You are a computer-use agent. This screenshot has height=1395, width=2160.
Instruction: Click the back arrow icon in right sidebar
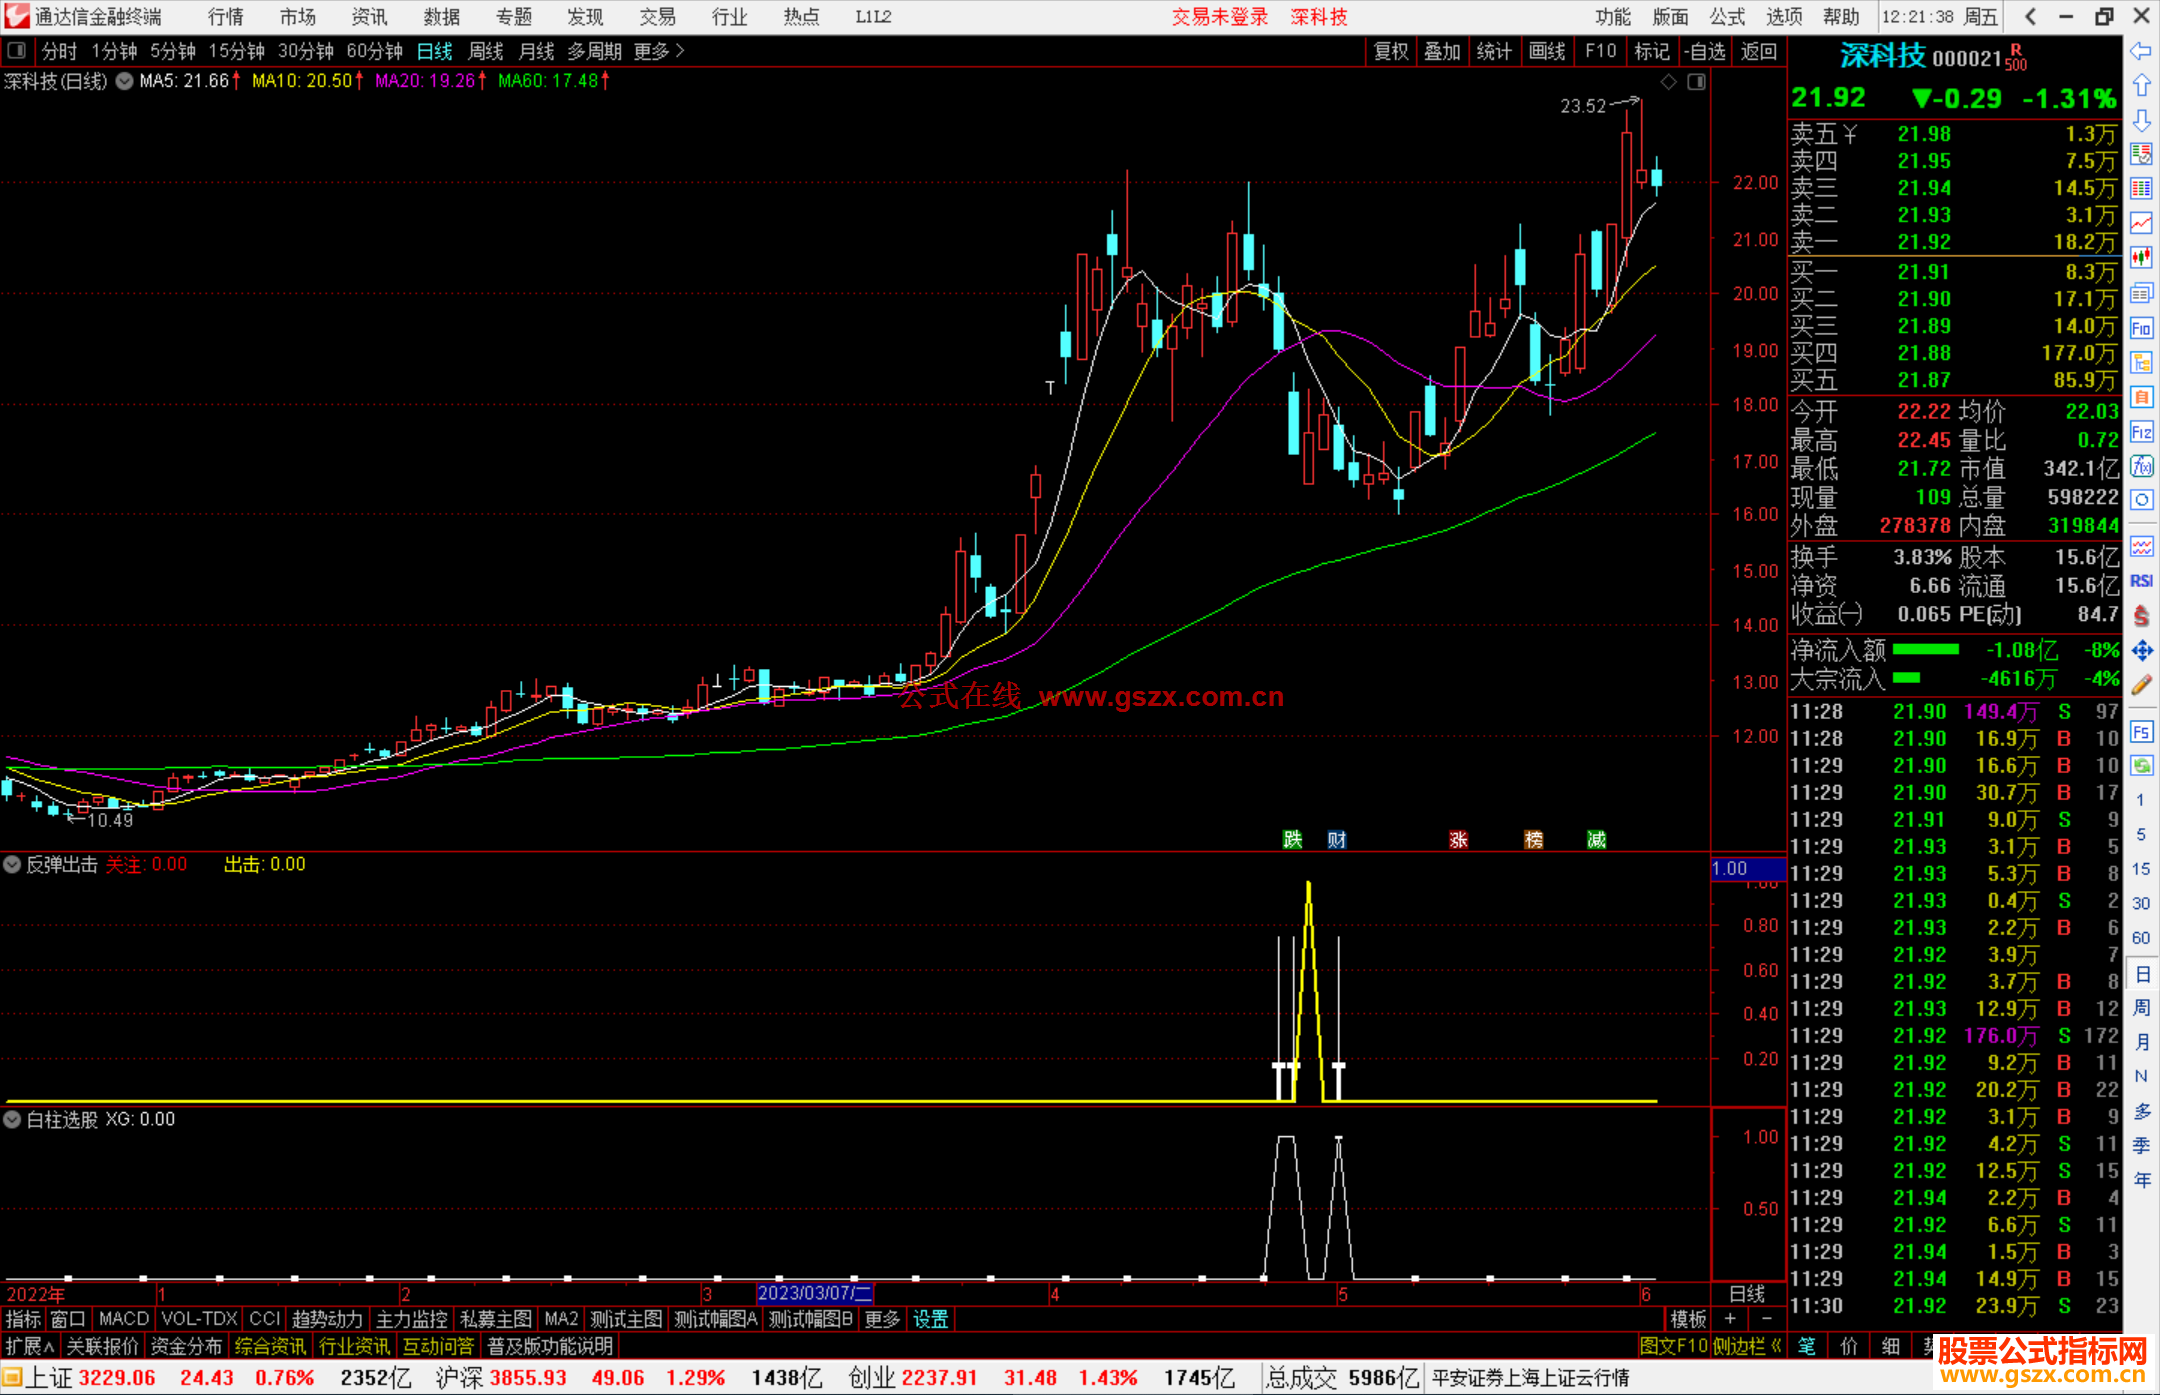coord(2141,51)
